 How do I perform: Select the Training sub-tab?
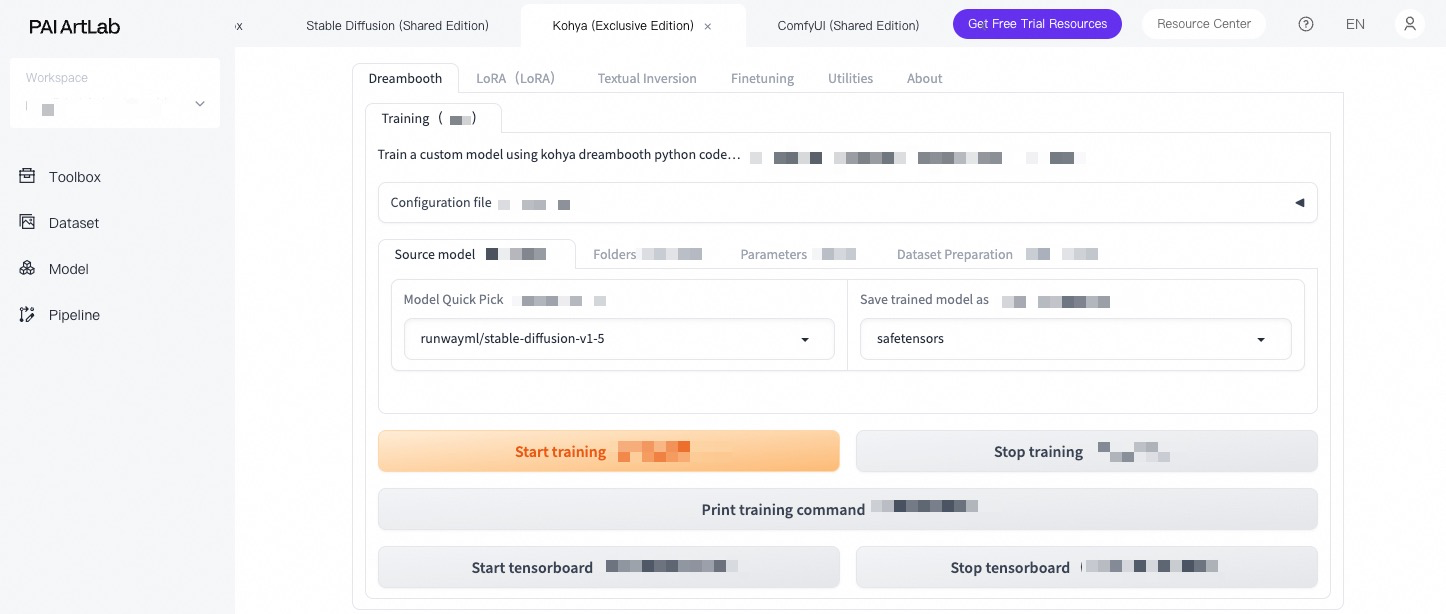point(433,118)
